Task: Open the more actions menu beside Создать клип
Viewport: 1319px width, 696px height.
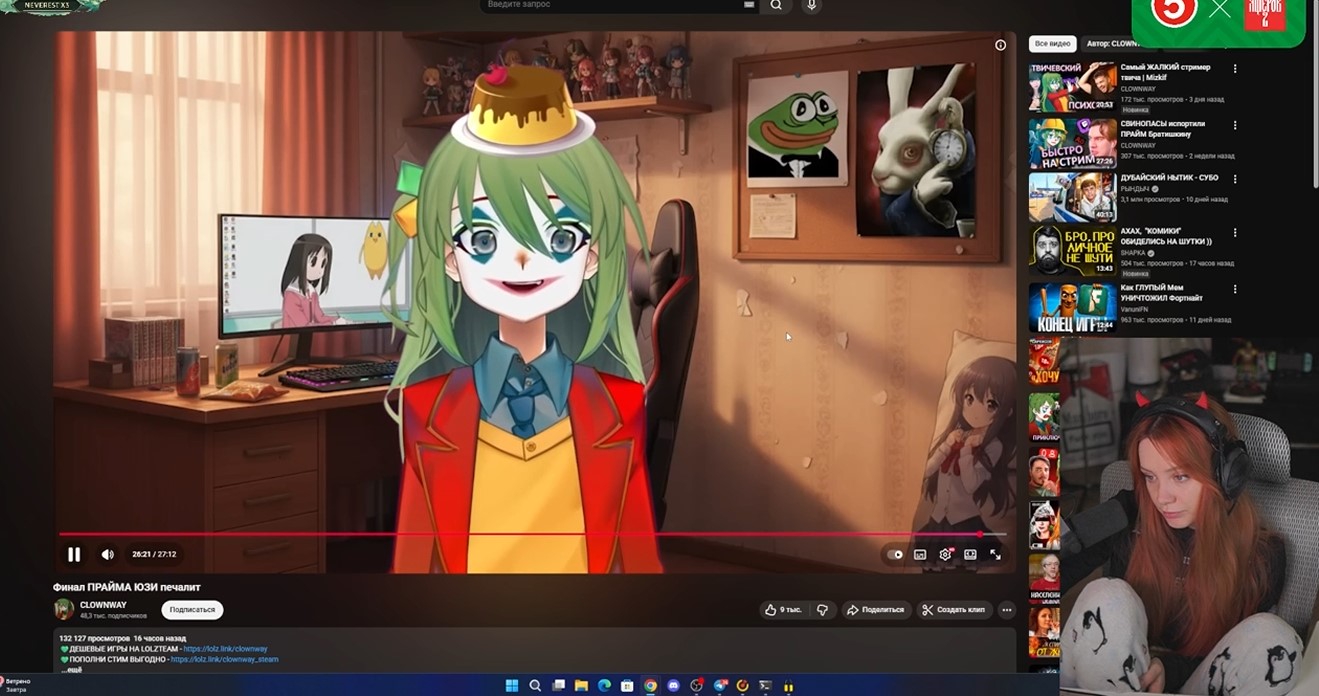Action: click(x=1007, y=610)
